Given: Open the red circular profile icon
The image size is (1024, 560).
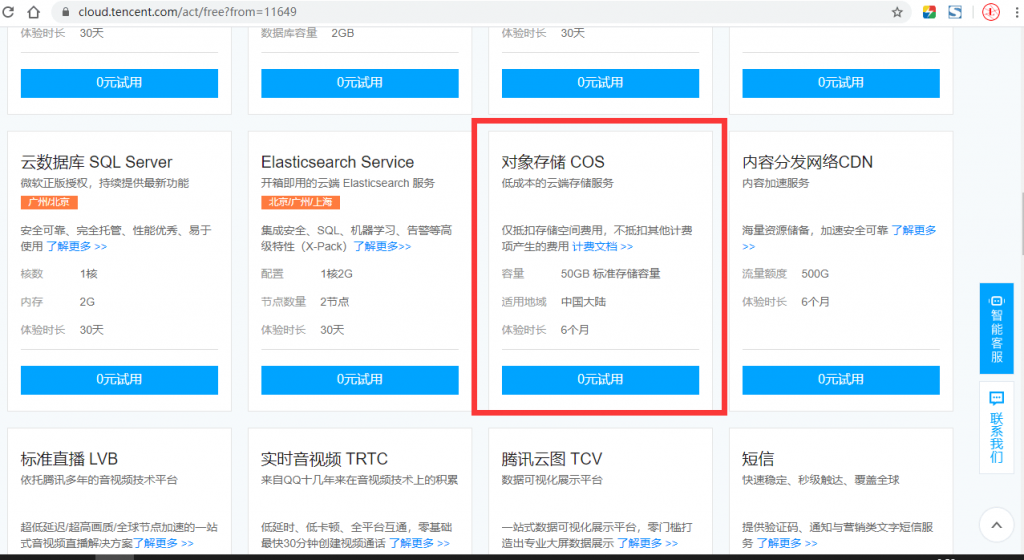Looking at the screenshot, I should [x=991, y=12].
